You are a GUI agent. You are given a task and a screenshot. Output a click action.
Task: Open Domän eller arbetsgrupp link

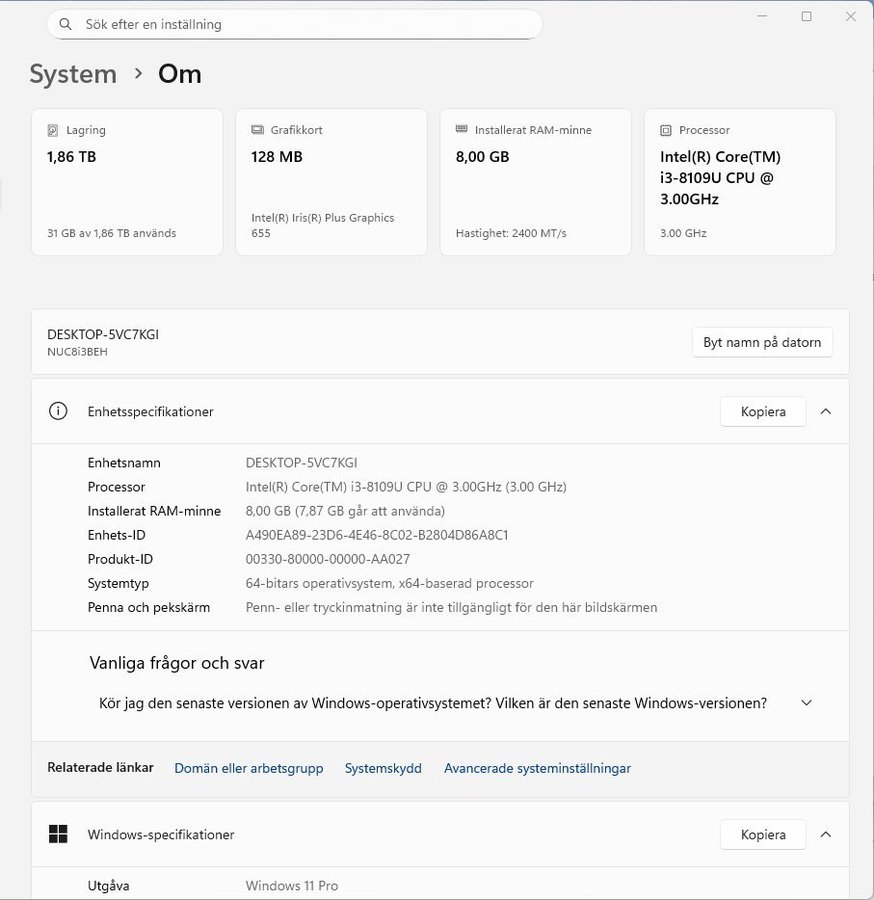[249, 768]
